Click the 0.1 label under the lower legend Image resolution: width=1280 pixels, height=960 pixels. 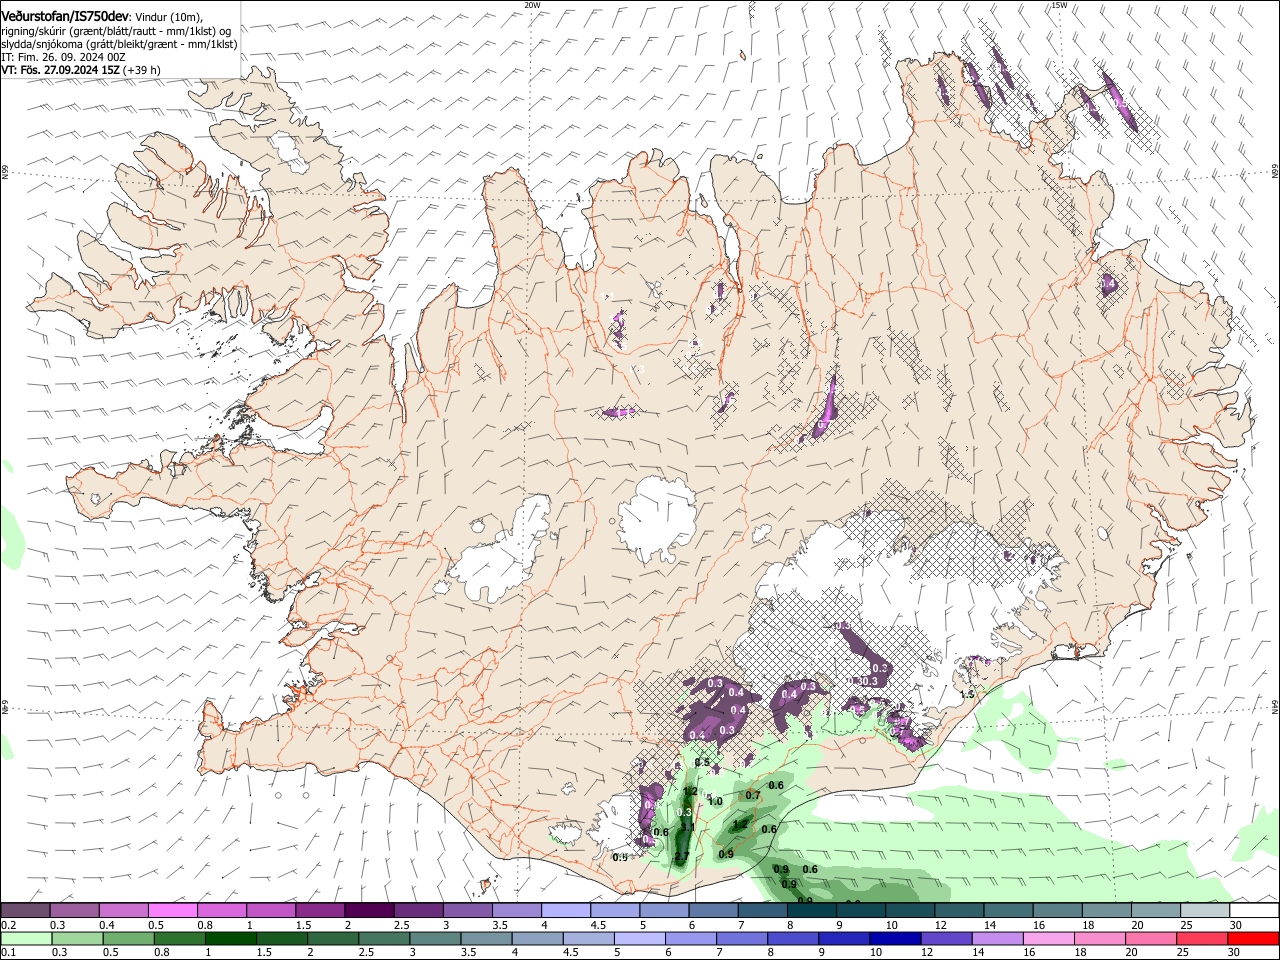pos(8,953)
